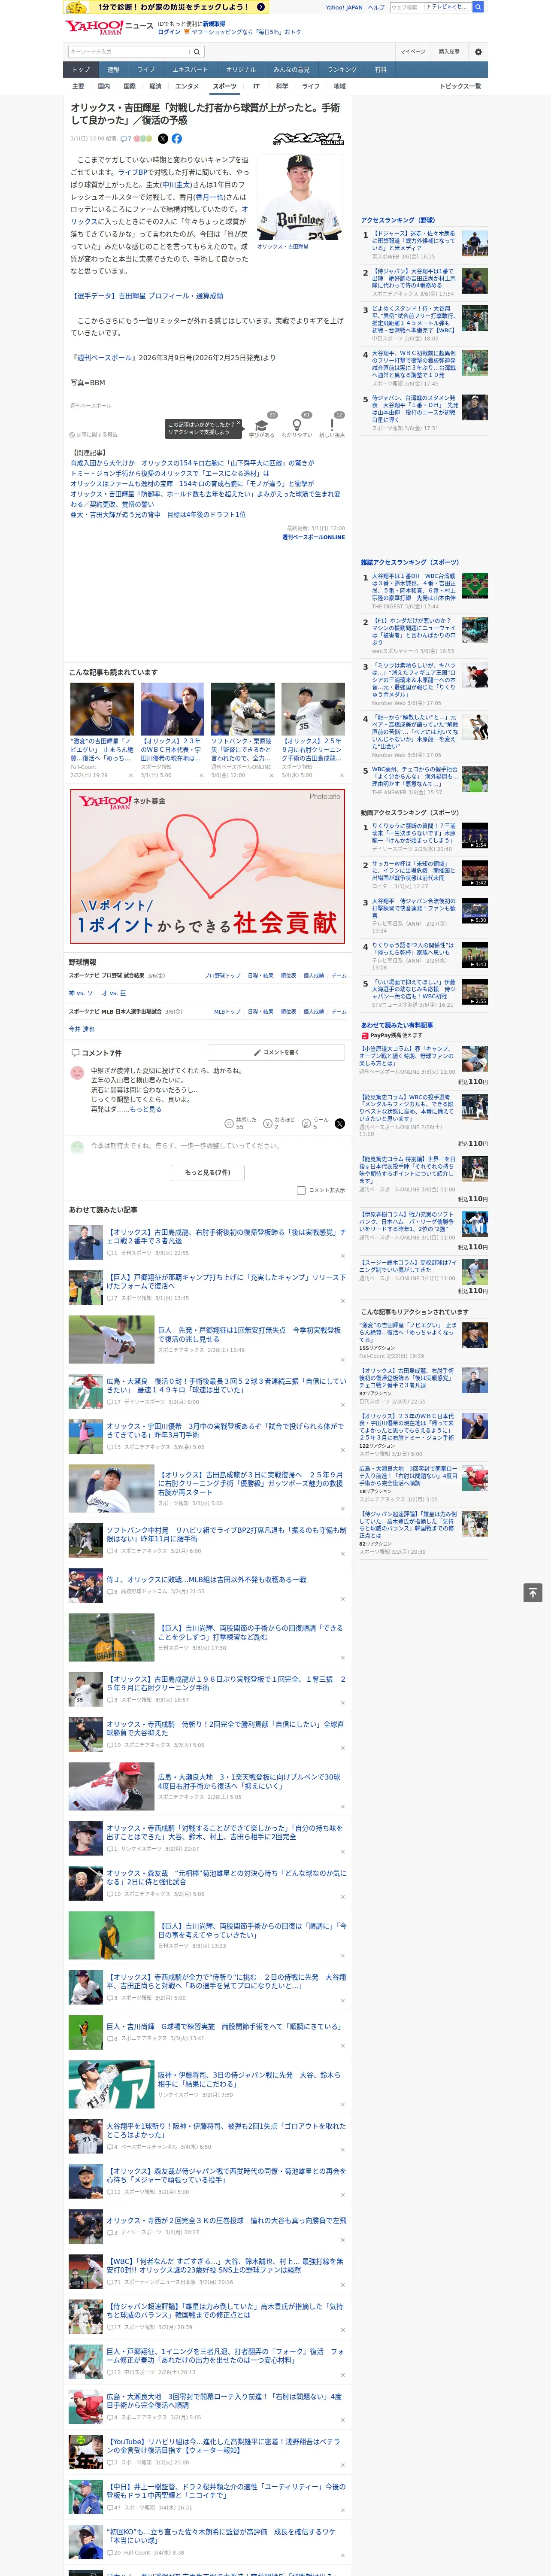551x2576 pixels.
Task: React with わかりやすい lightbulb icon
Action: coord(296,425)
